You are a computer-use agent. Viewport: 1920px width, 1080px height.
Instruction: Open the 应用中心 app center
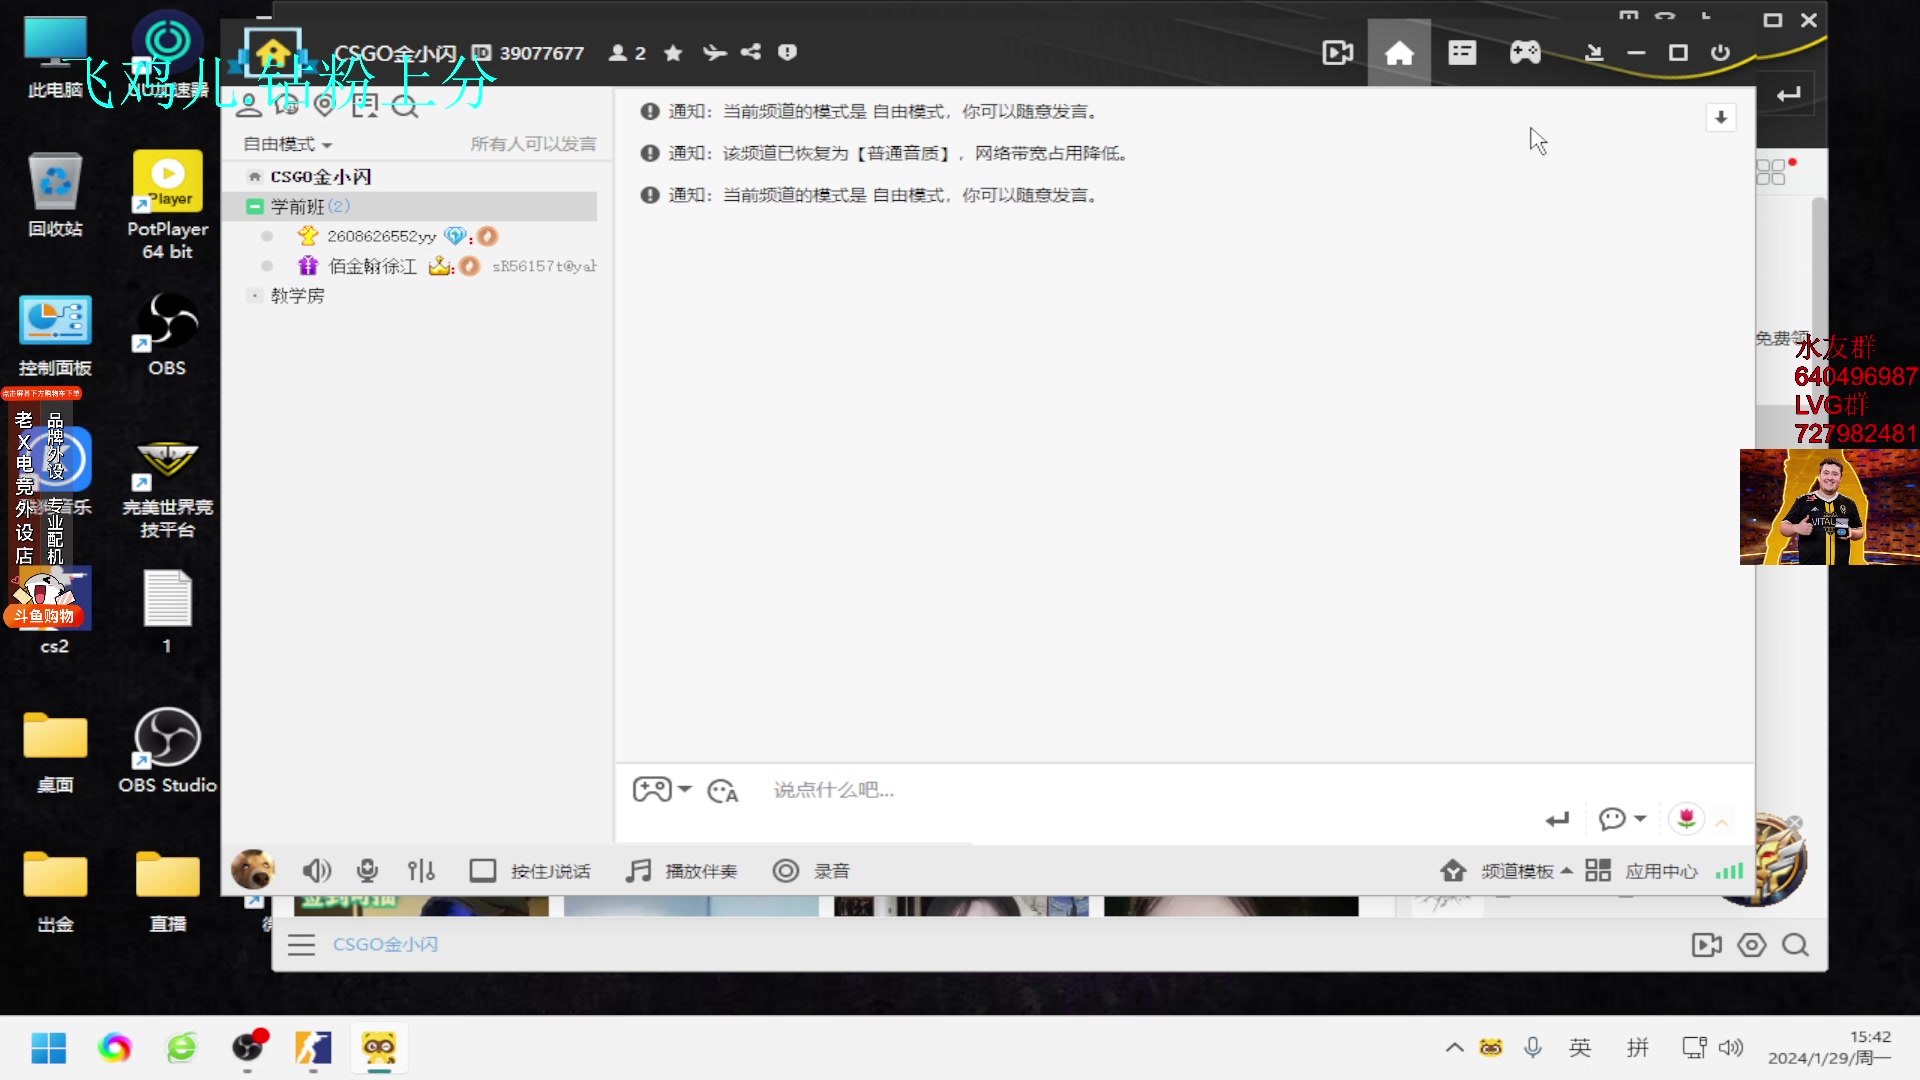point(1661,871)
